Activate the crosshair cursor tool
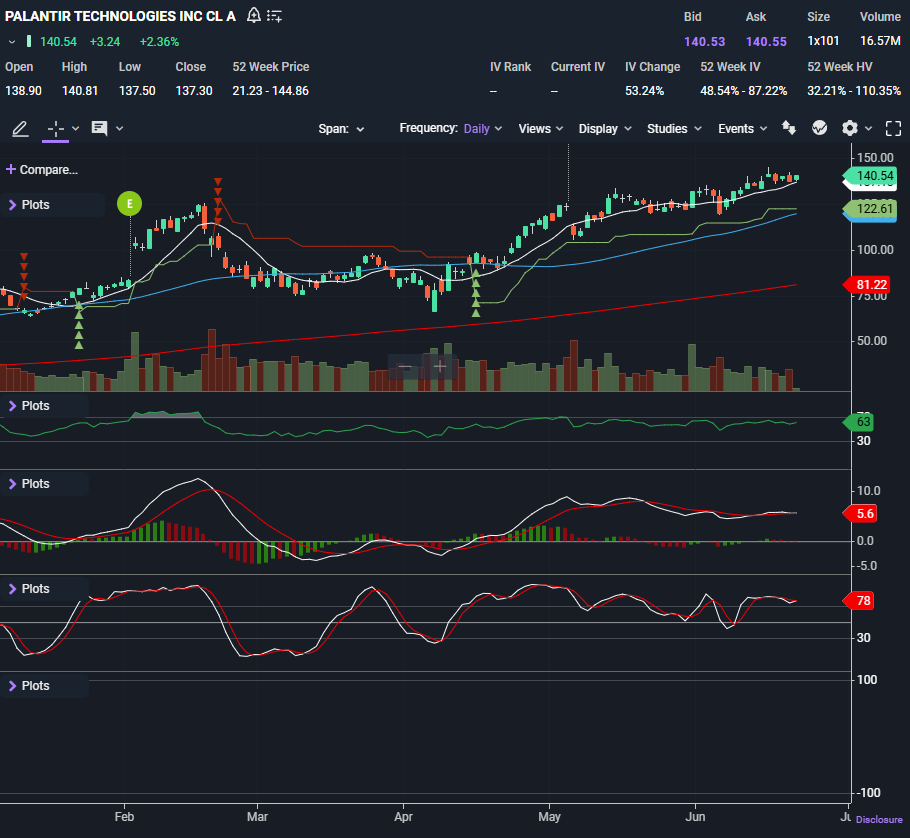Screen dimensions: 910x838 click(56, 128)
